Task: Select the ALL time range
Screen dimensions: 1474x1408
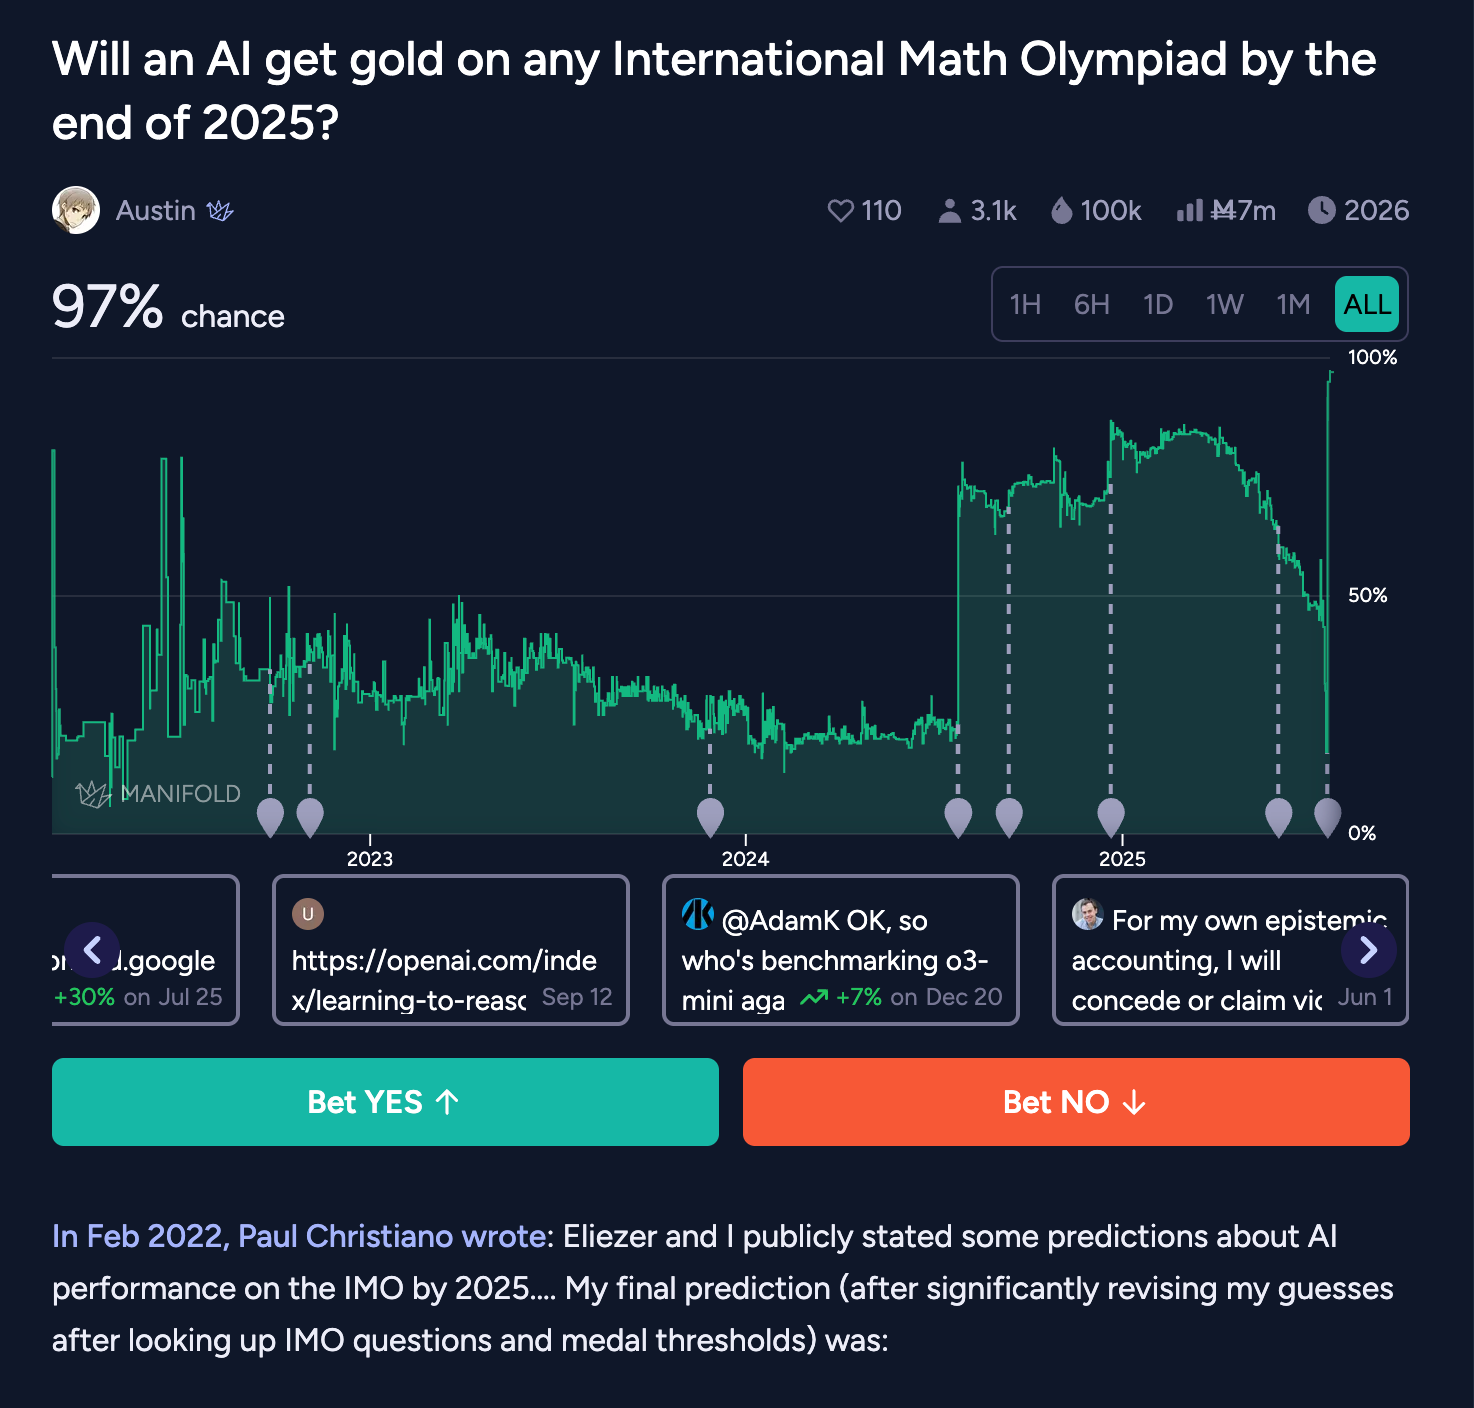Action: [x=1367, y=304]
